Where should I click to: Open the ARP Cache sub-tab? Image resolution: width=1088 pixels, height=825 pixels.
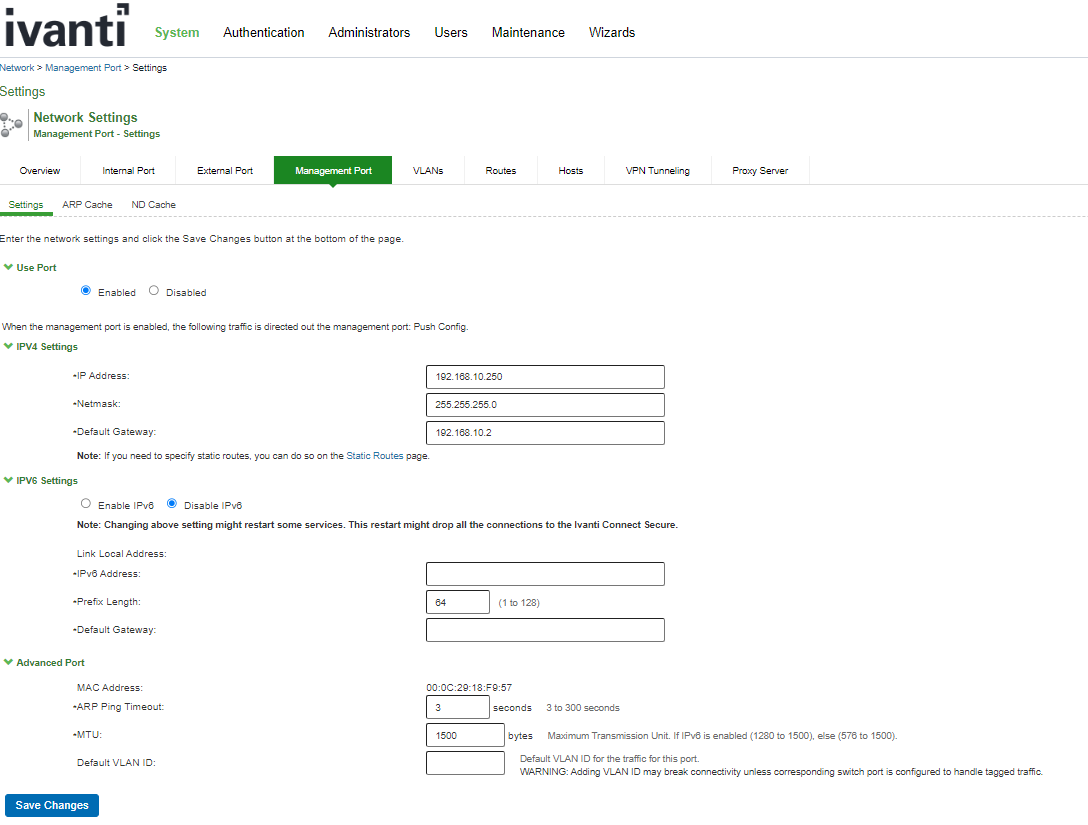tap(87, 205)
